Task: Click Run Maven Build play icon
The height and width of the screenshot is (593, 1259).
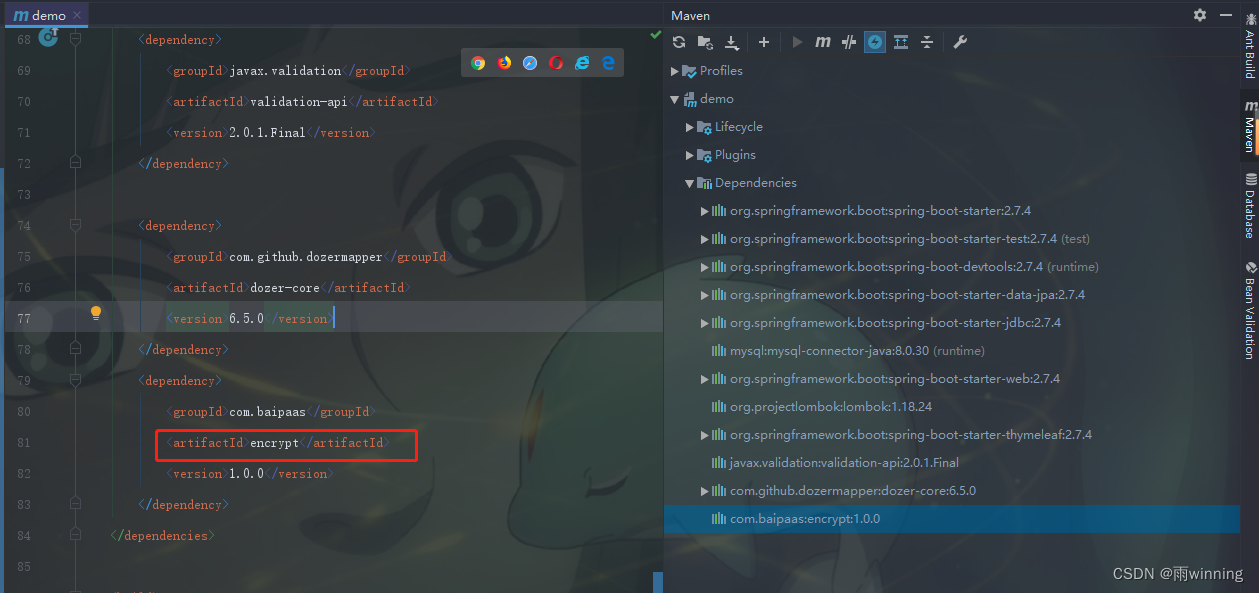Action: (797, 42)
